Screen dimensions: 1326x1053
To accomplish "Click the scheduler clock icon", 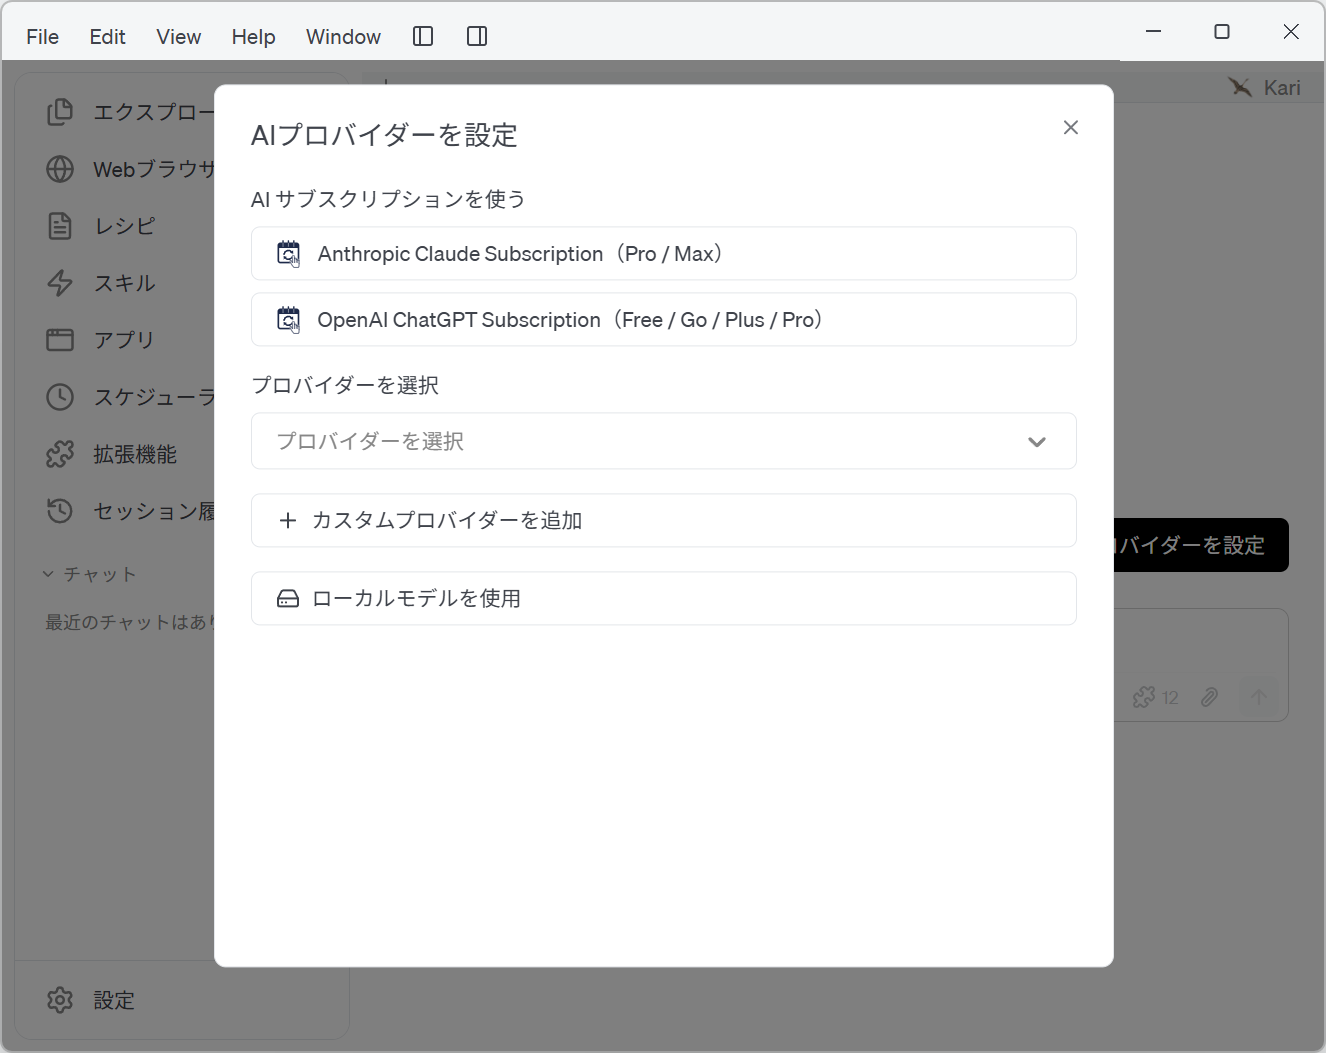I will [x=60, y=397].
